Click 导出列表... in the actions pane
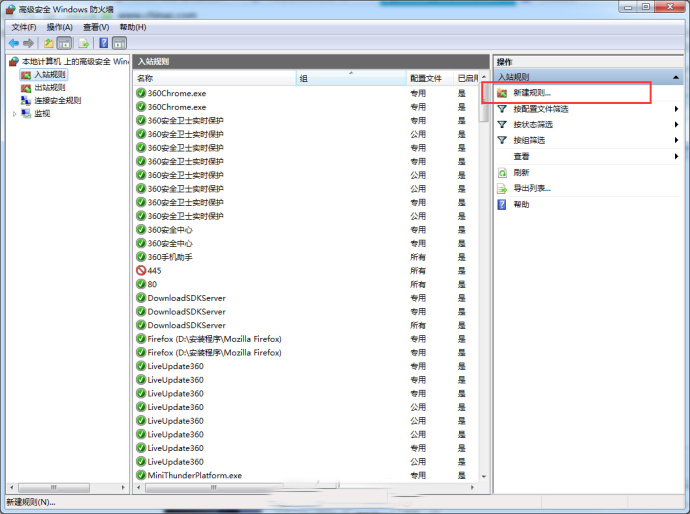Viewport: 690px width, 514px height. (532, 188)
